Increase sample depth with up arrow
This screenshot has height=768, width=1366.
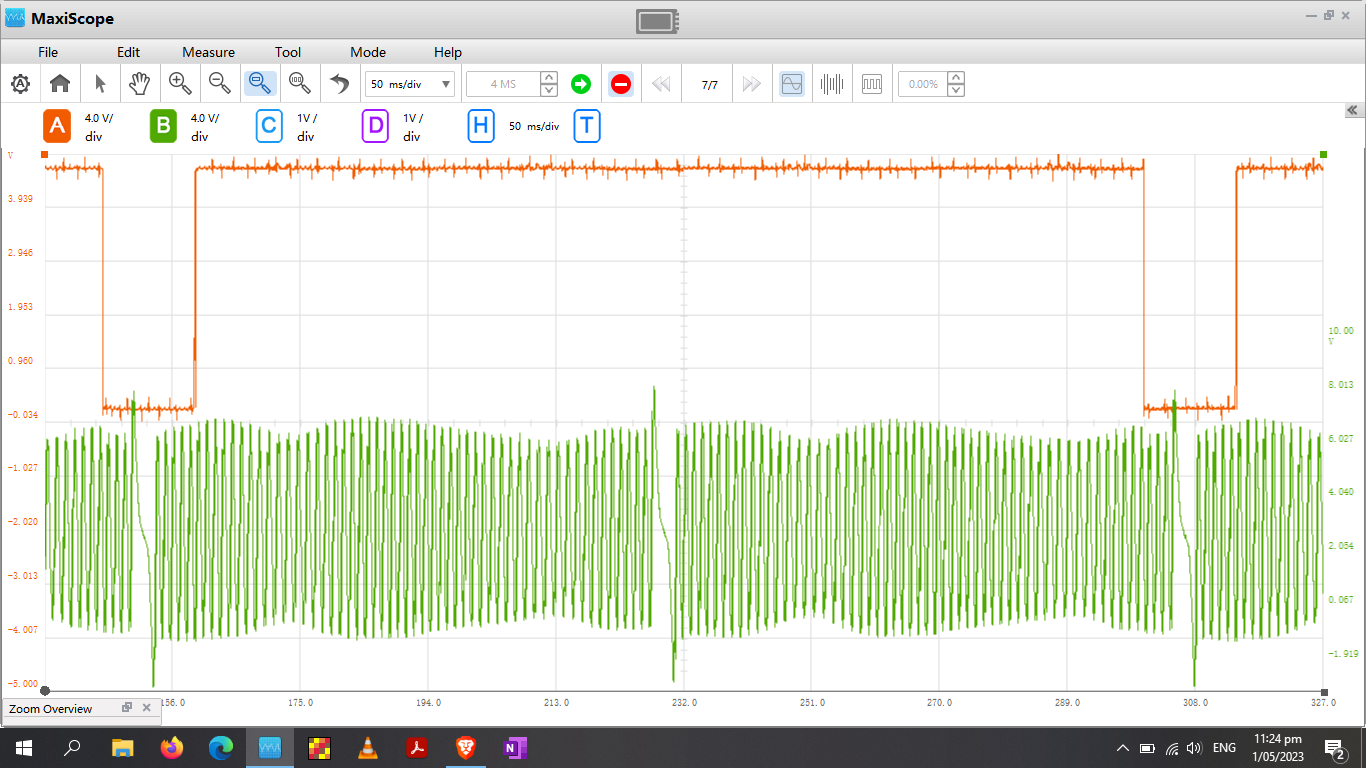[549, 78]
